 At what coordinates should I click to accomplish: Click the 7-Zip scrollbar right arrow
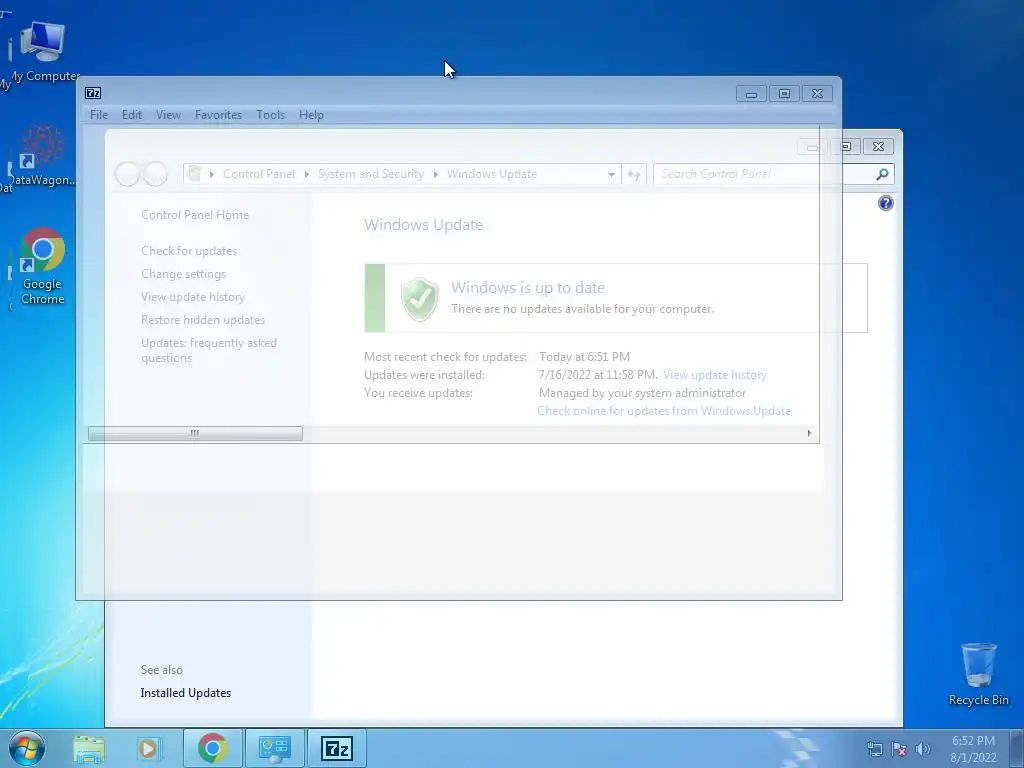point(809,434)
